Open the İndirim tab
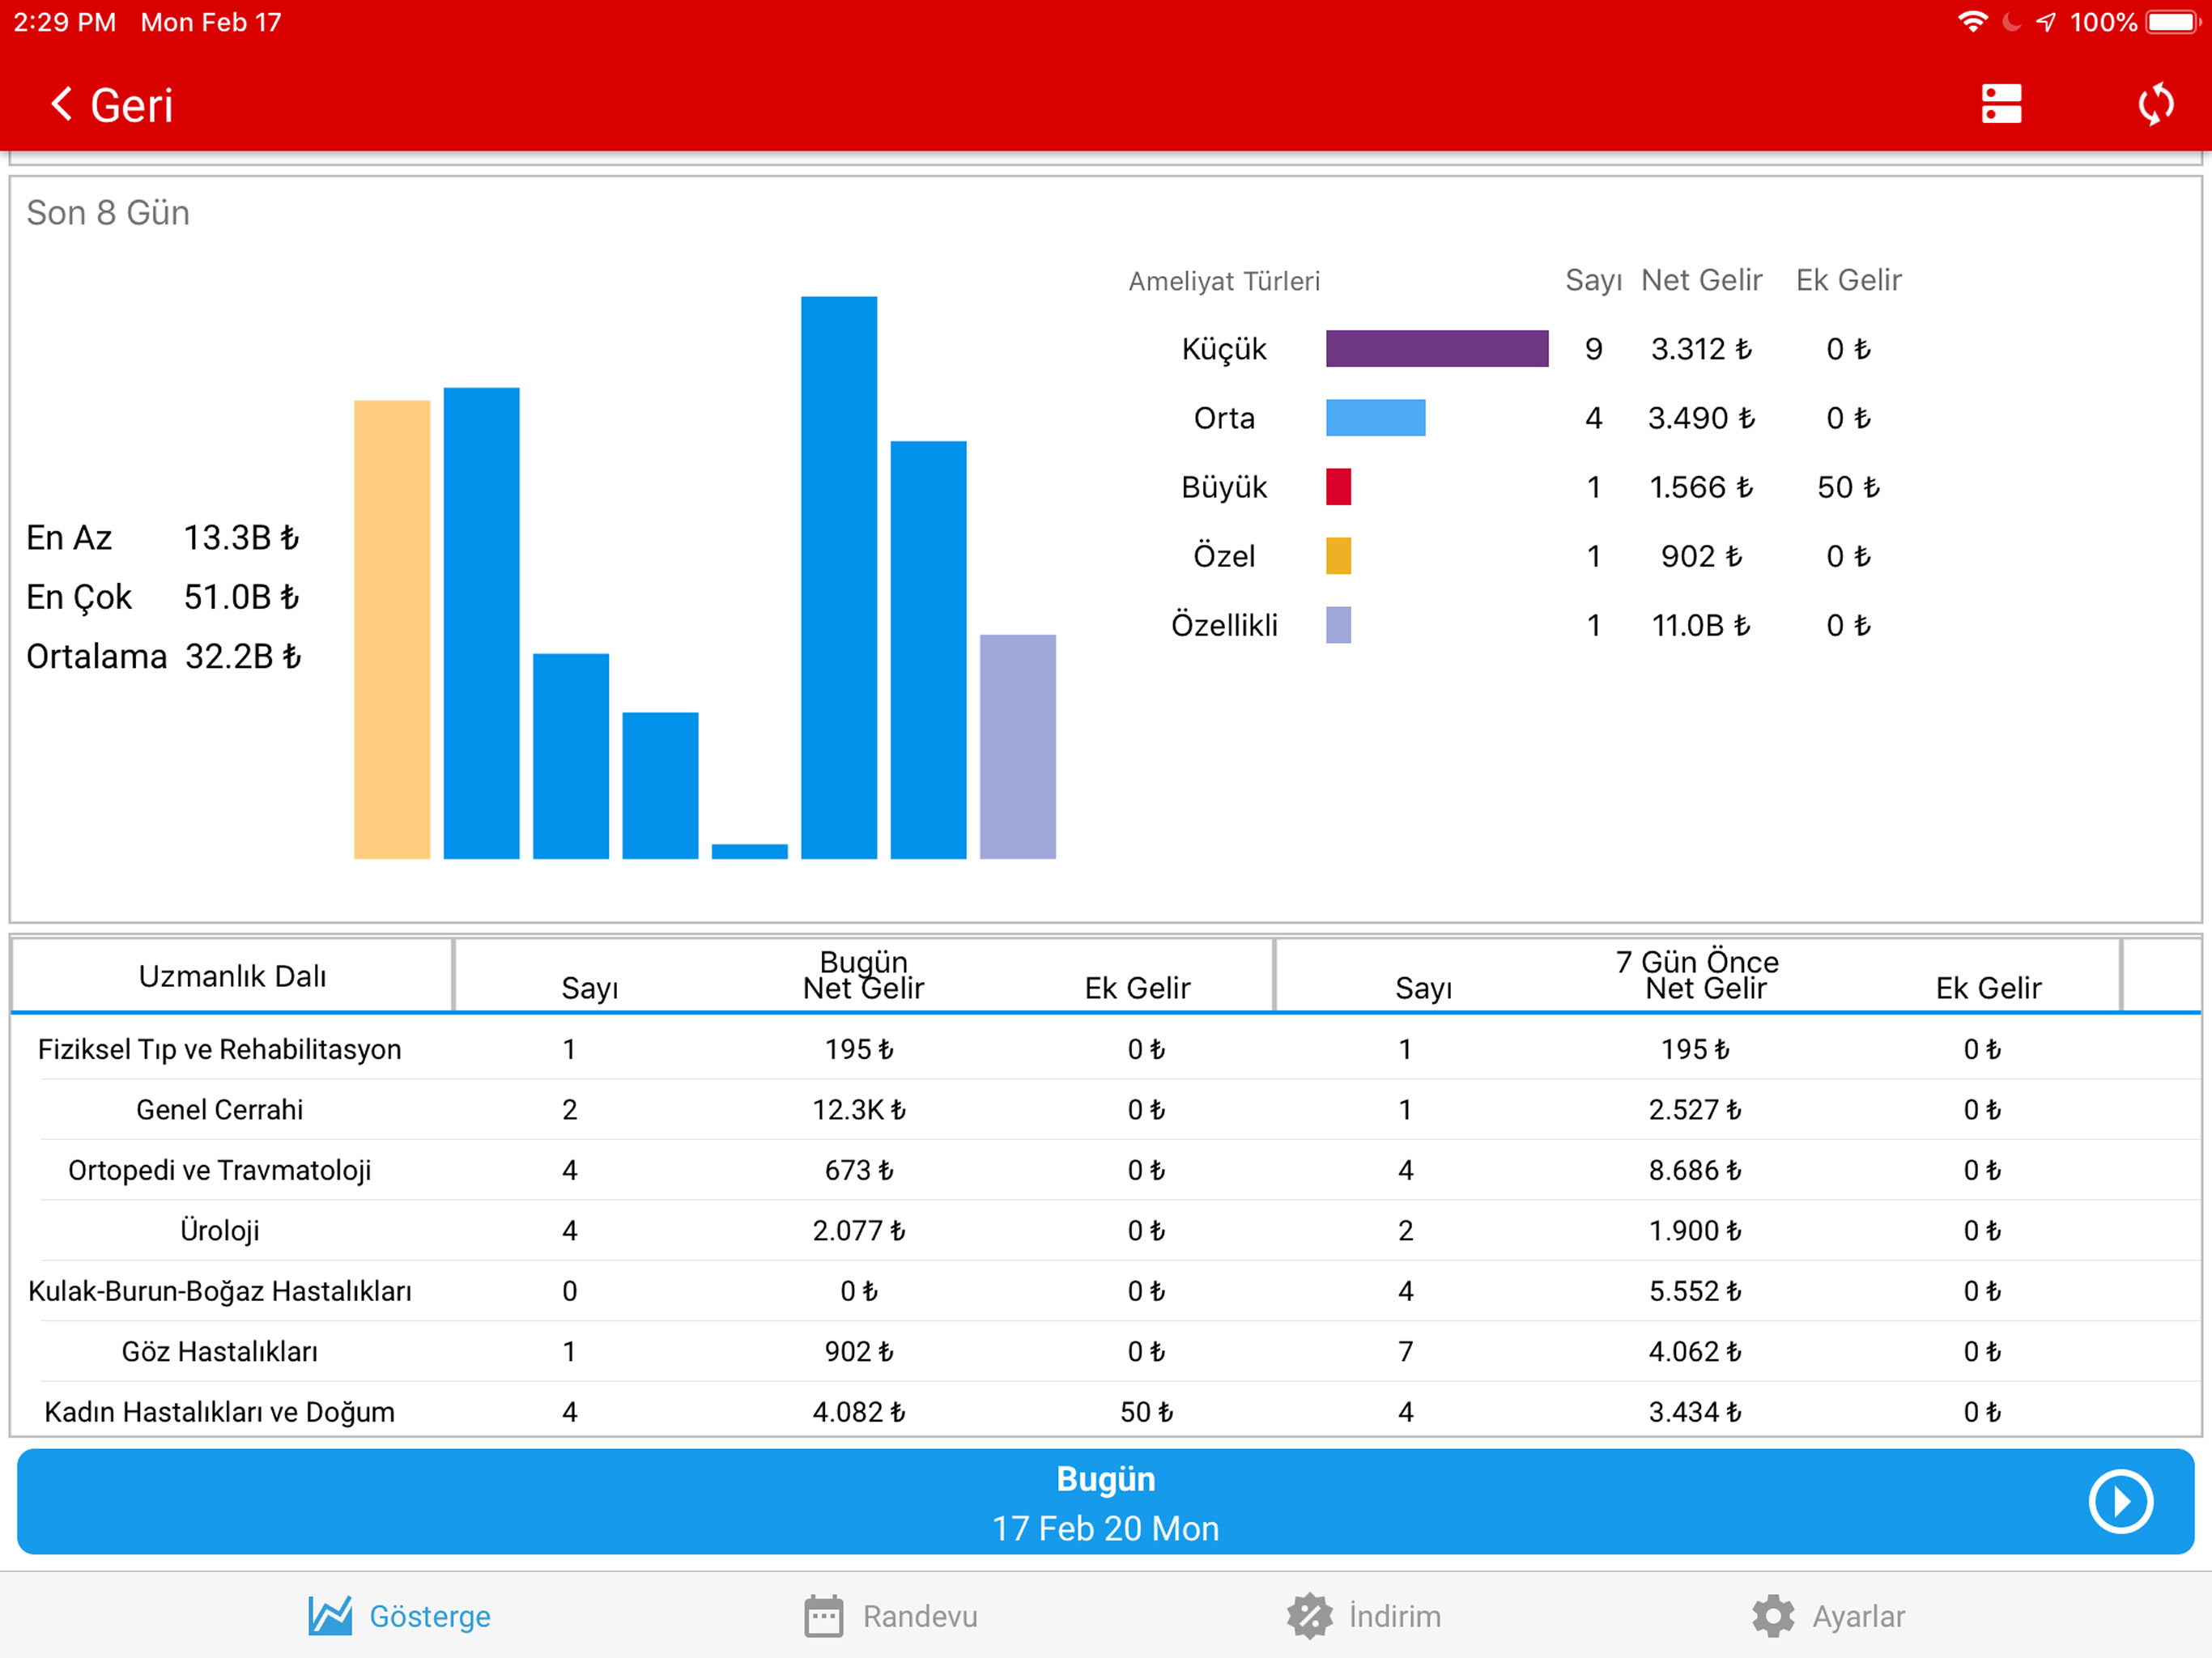Image resolution: width=2212 pixels, height=1658 pixels. (1364, 1615)
